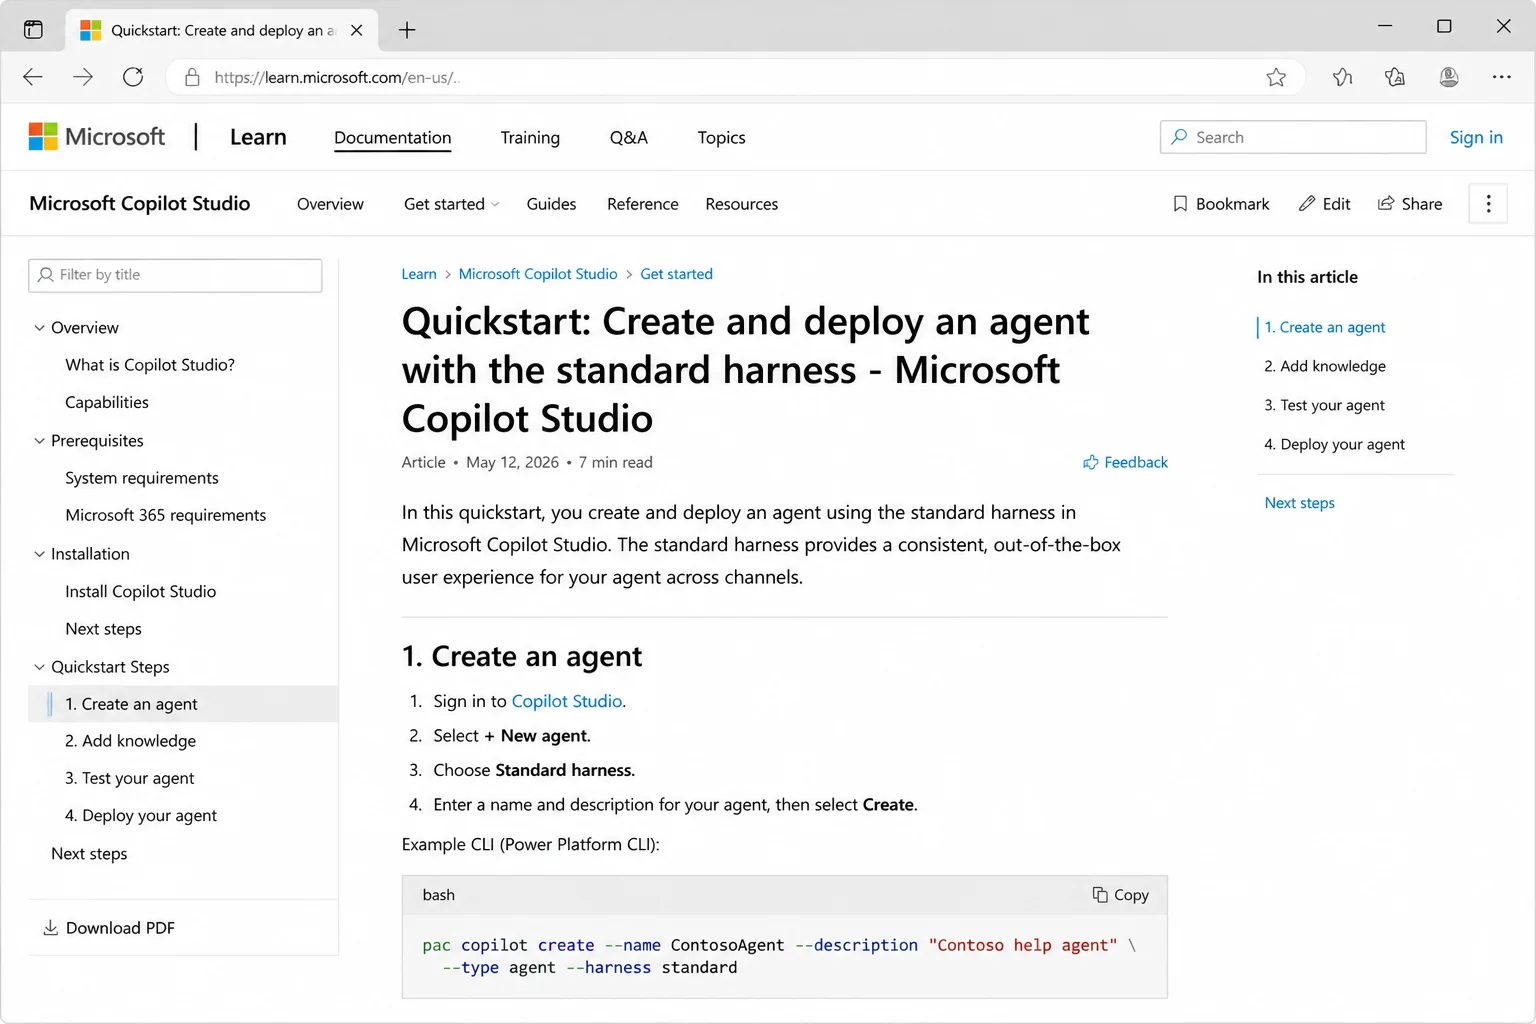Go forward to next page

(83, 77)
